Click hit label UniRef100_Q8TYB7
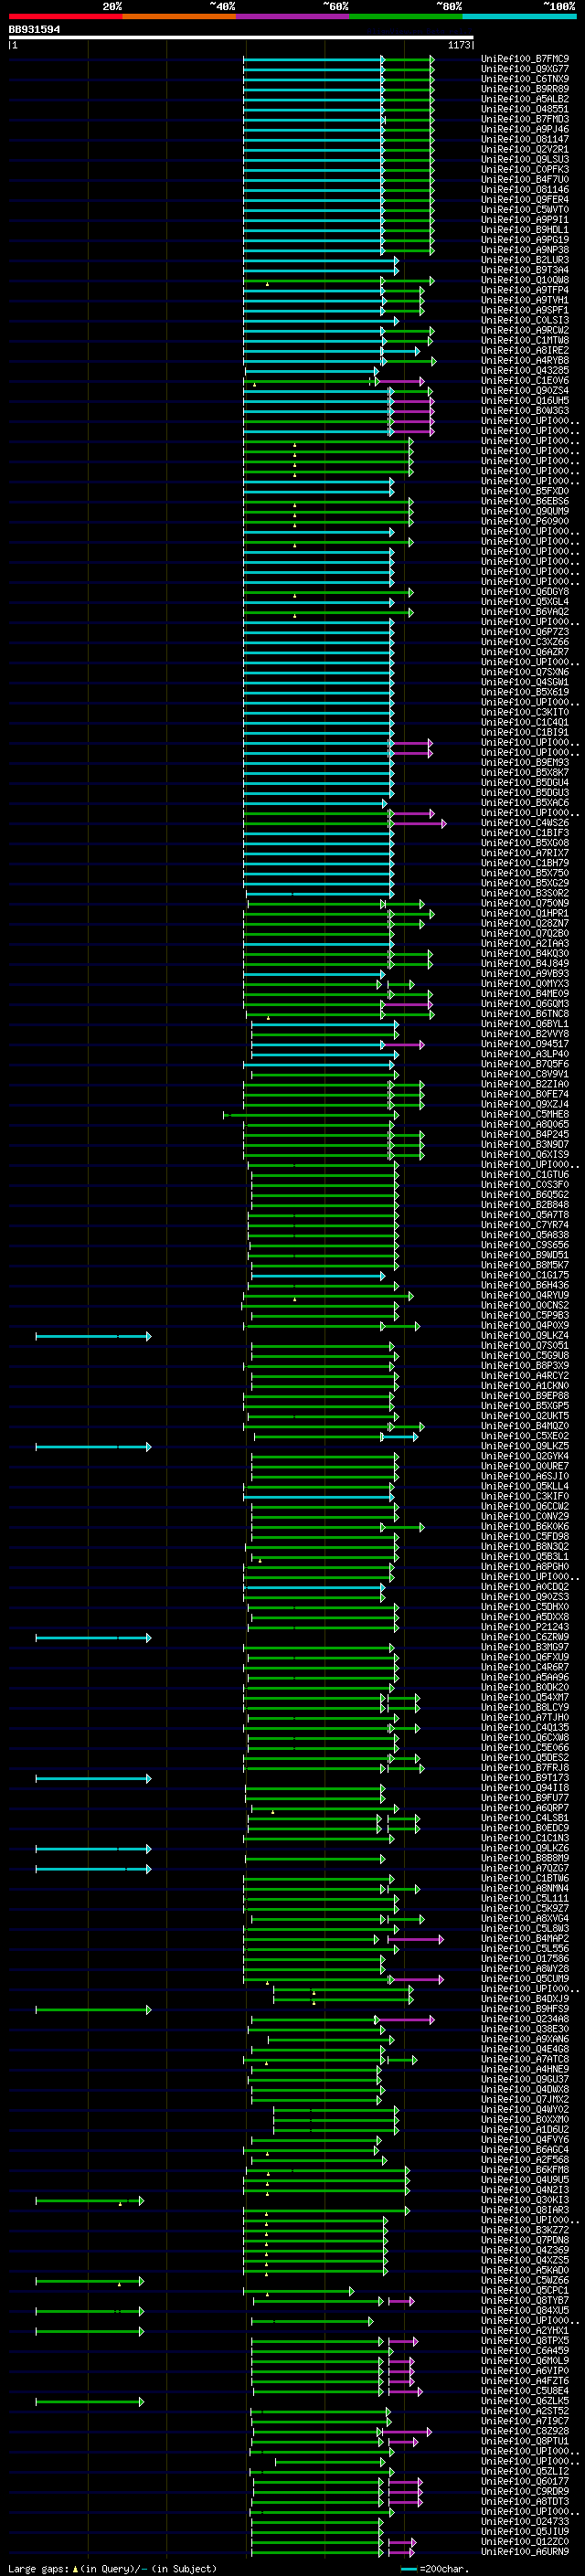Viewport: 585px width, 2576px height. tap(525, 2300)
